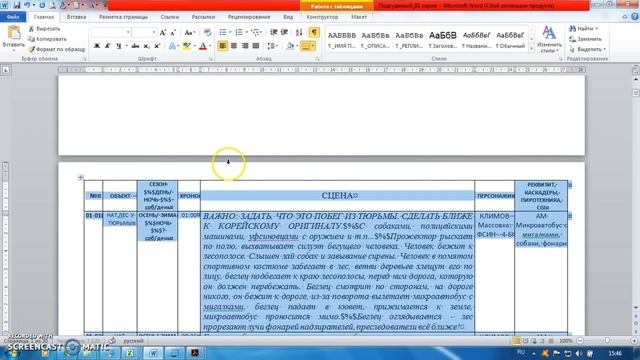Click the numbered list icon
This screenshot has height=360, width=640.
(239, 32)
